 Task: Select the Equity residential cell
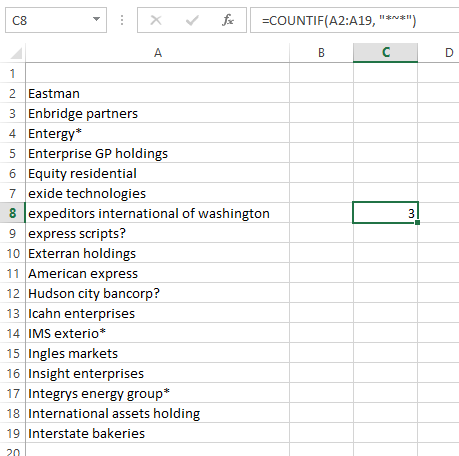tap(158, 173)
